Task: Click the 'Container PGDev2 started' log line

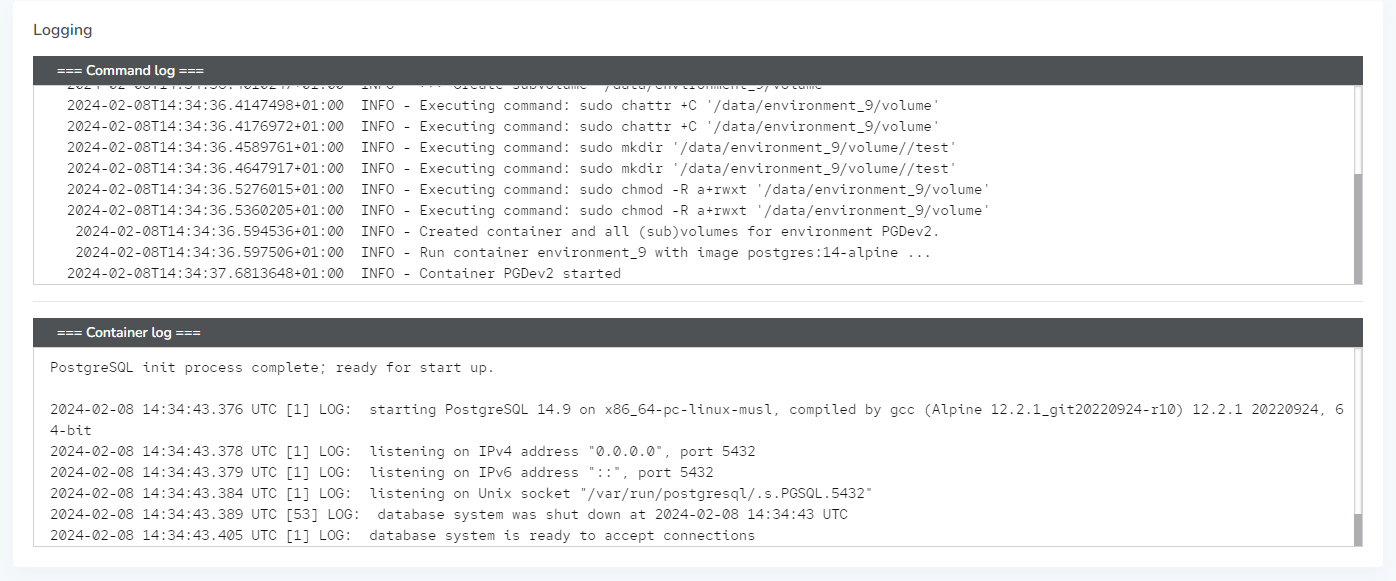Action: pyautogui.click(x=344, y=273)
